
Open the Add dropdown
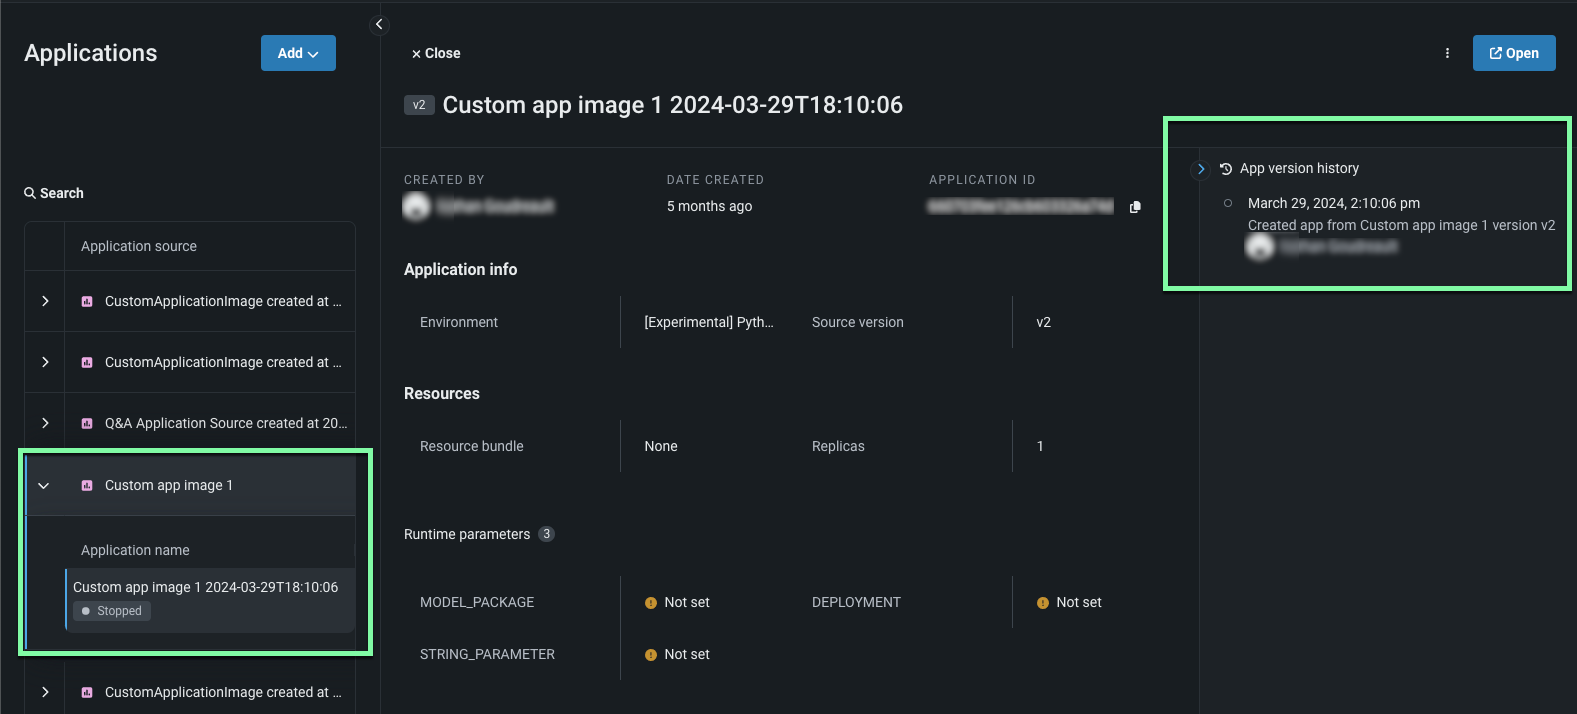click(298, 53)
